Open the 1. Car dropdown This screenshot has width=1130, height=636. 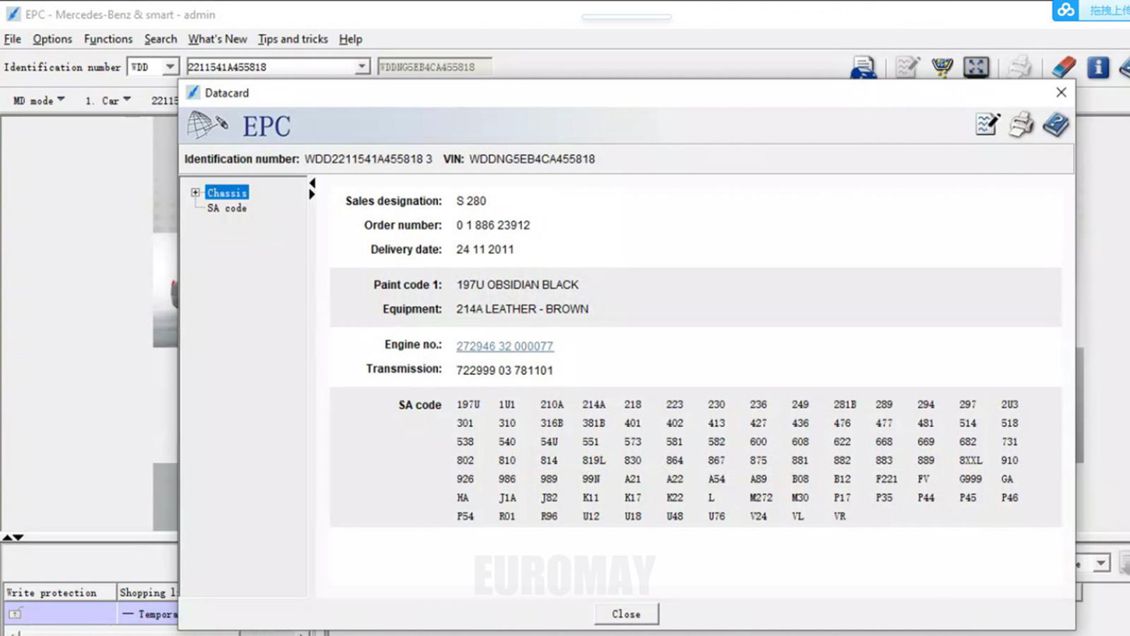(x=108, y=101)
